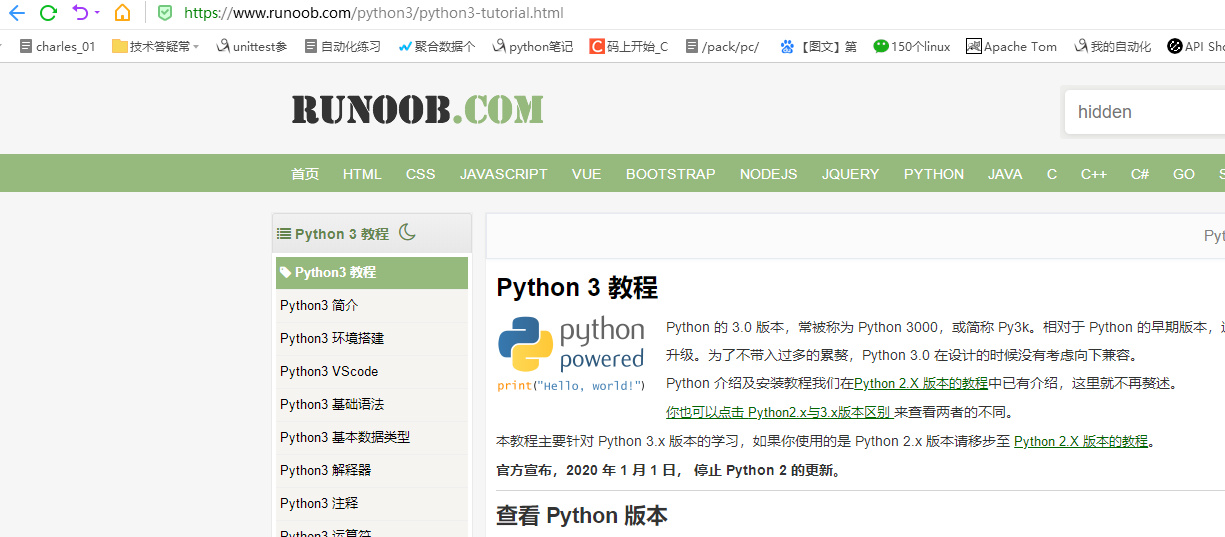Viewport: 1225px width, 537px height.
Task: Click the purple undo-close-tab arrow icon
Action: point(80,13)
